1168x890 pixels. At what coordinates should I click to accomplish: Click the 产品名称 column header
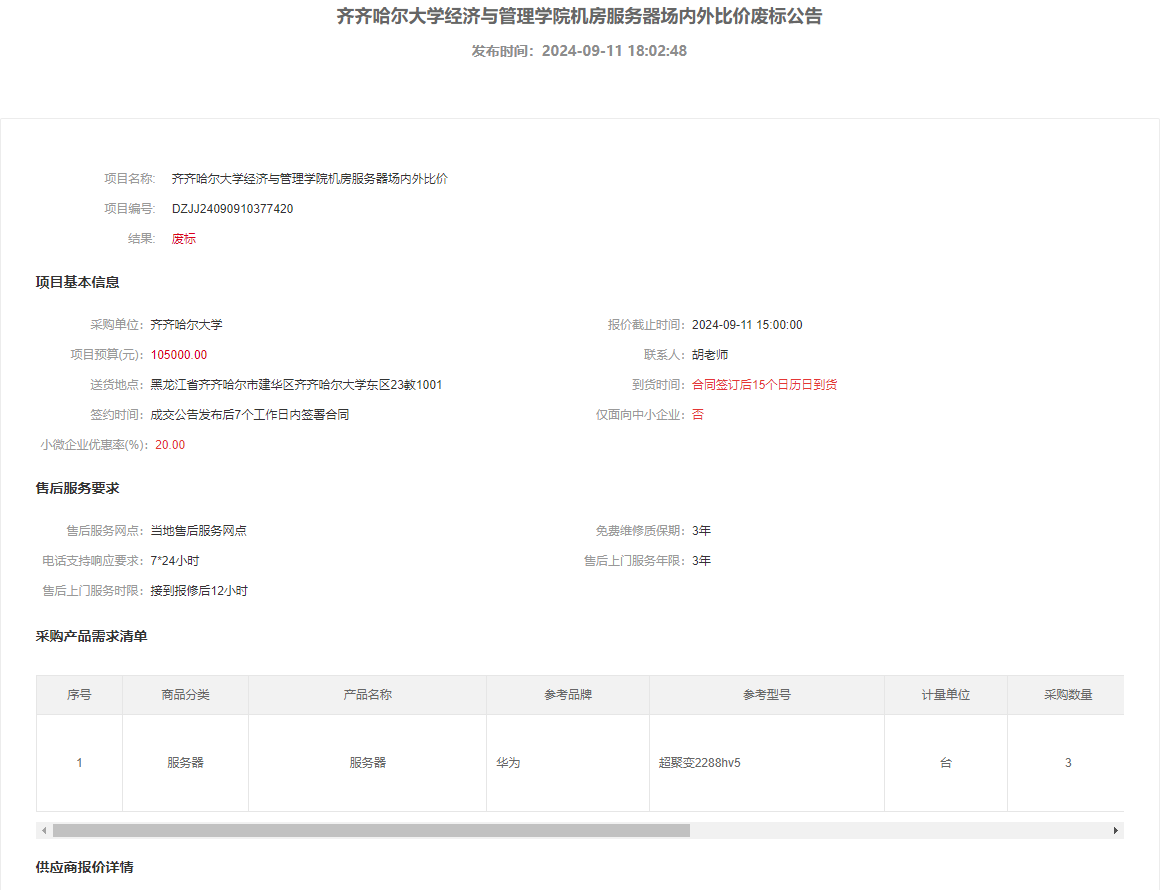(x=367, y=695)
